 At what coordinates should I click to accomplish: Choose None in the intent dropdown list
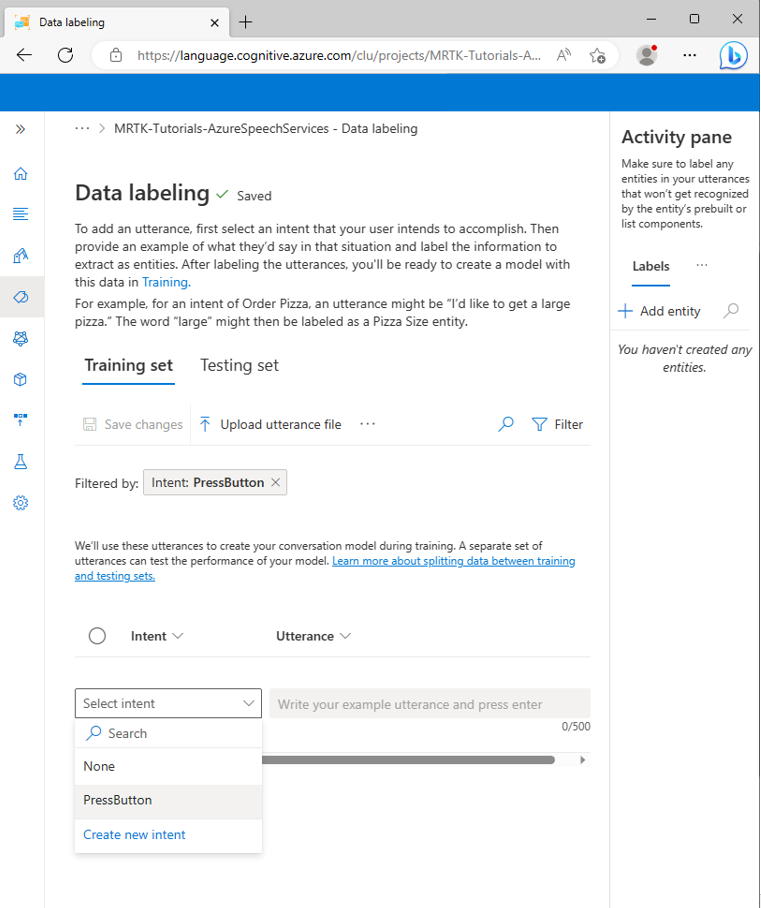(98, 766)
